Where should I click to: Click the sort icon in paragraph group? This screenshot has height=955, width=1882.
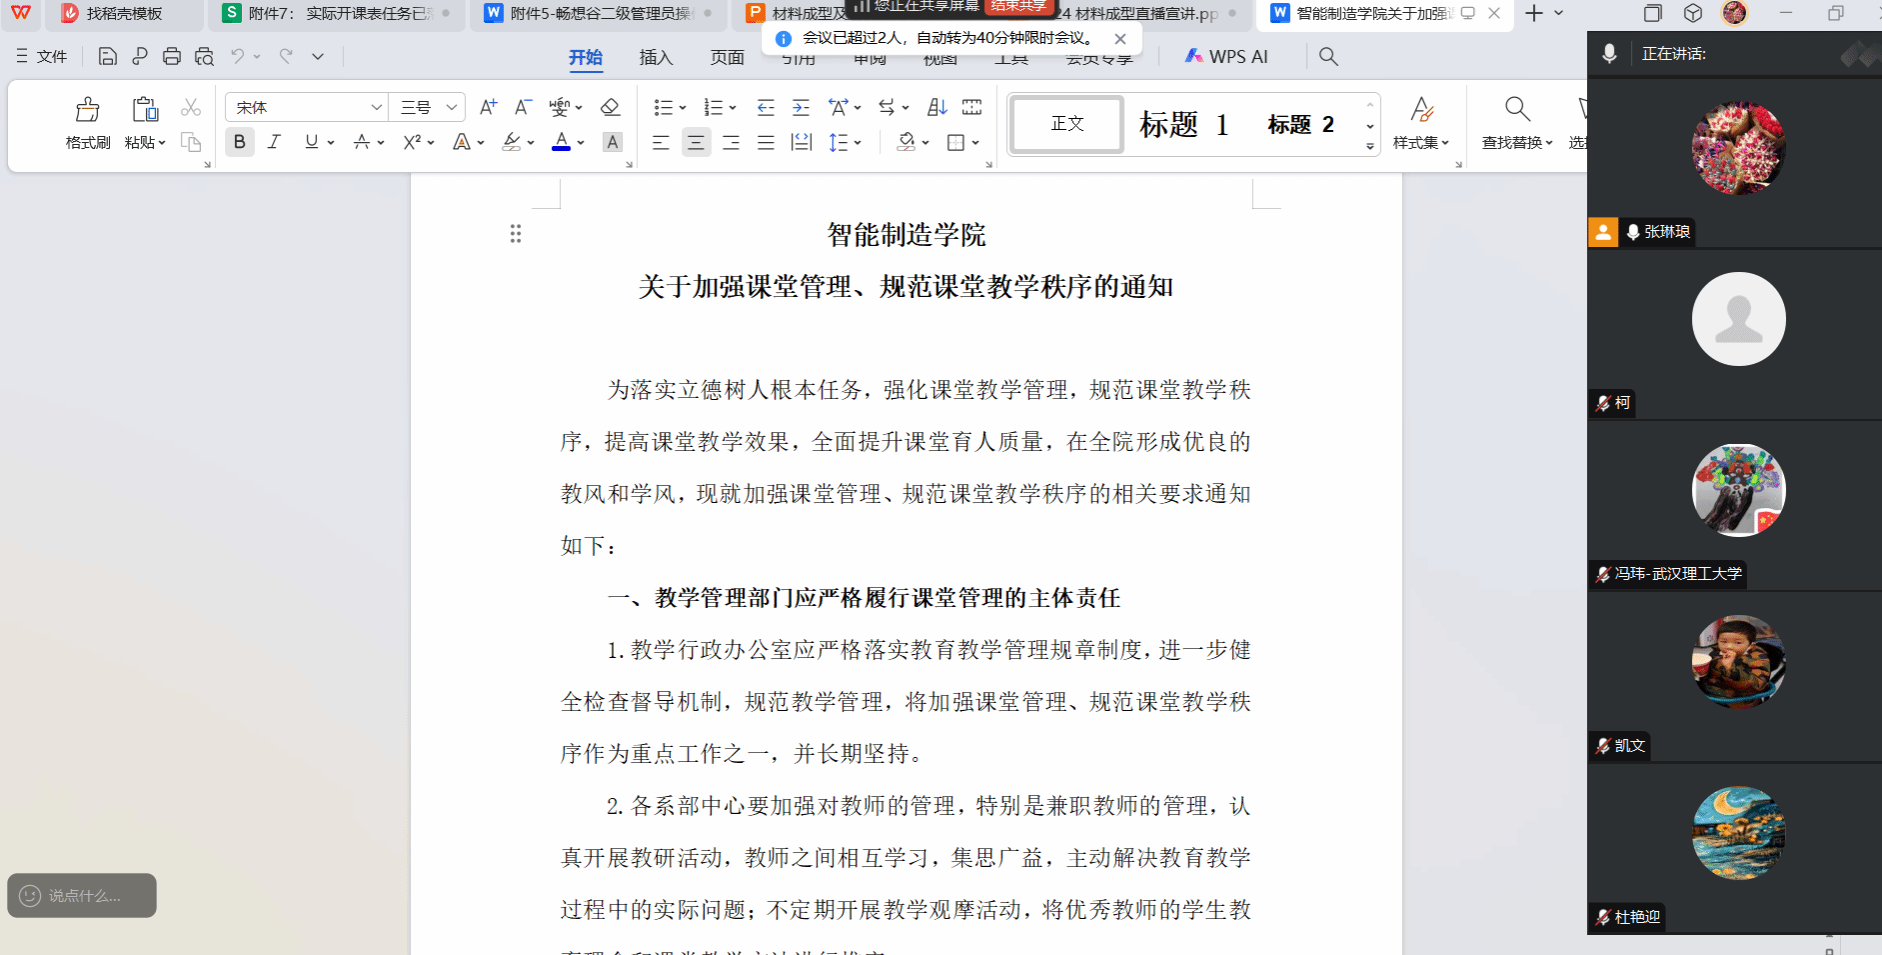pos(937,107)
